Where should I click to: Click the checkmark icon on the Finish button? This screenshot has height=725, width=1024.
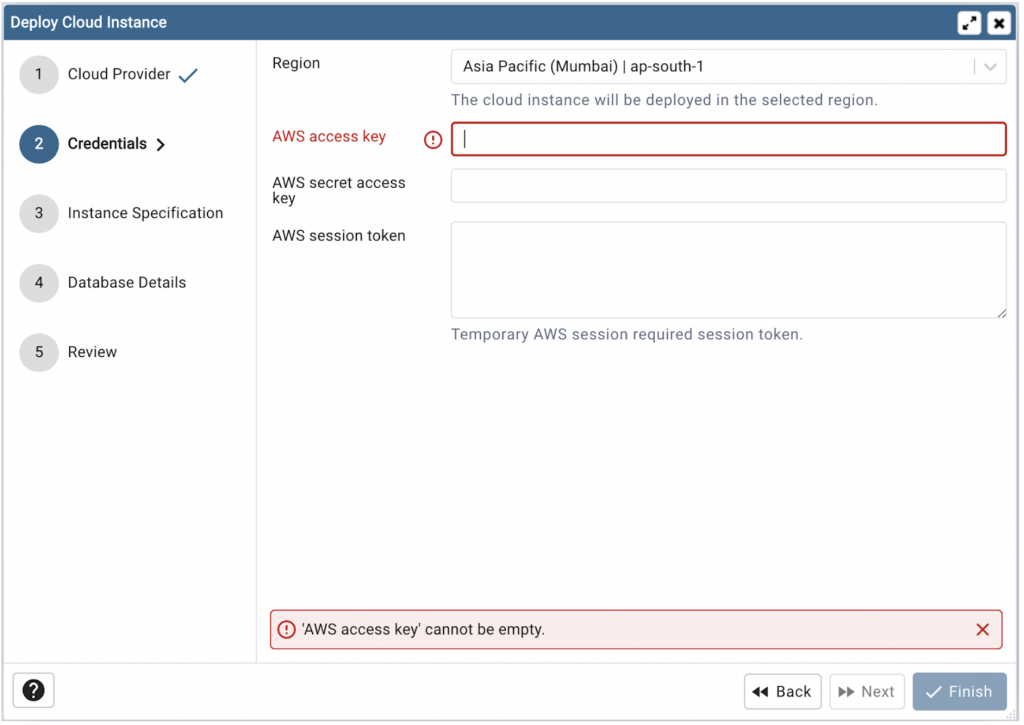(x=933, y=691)
